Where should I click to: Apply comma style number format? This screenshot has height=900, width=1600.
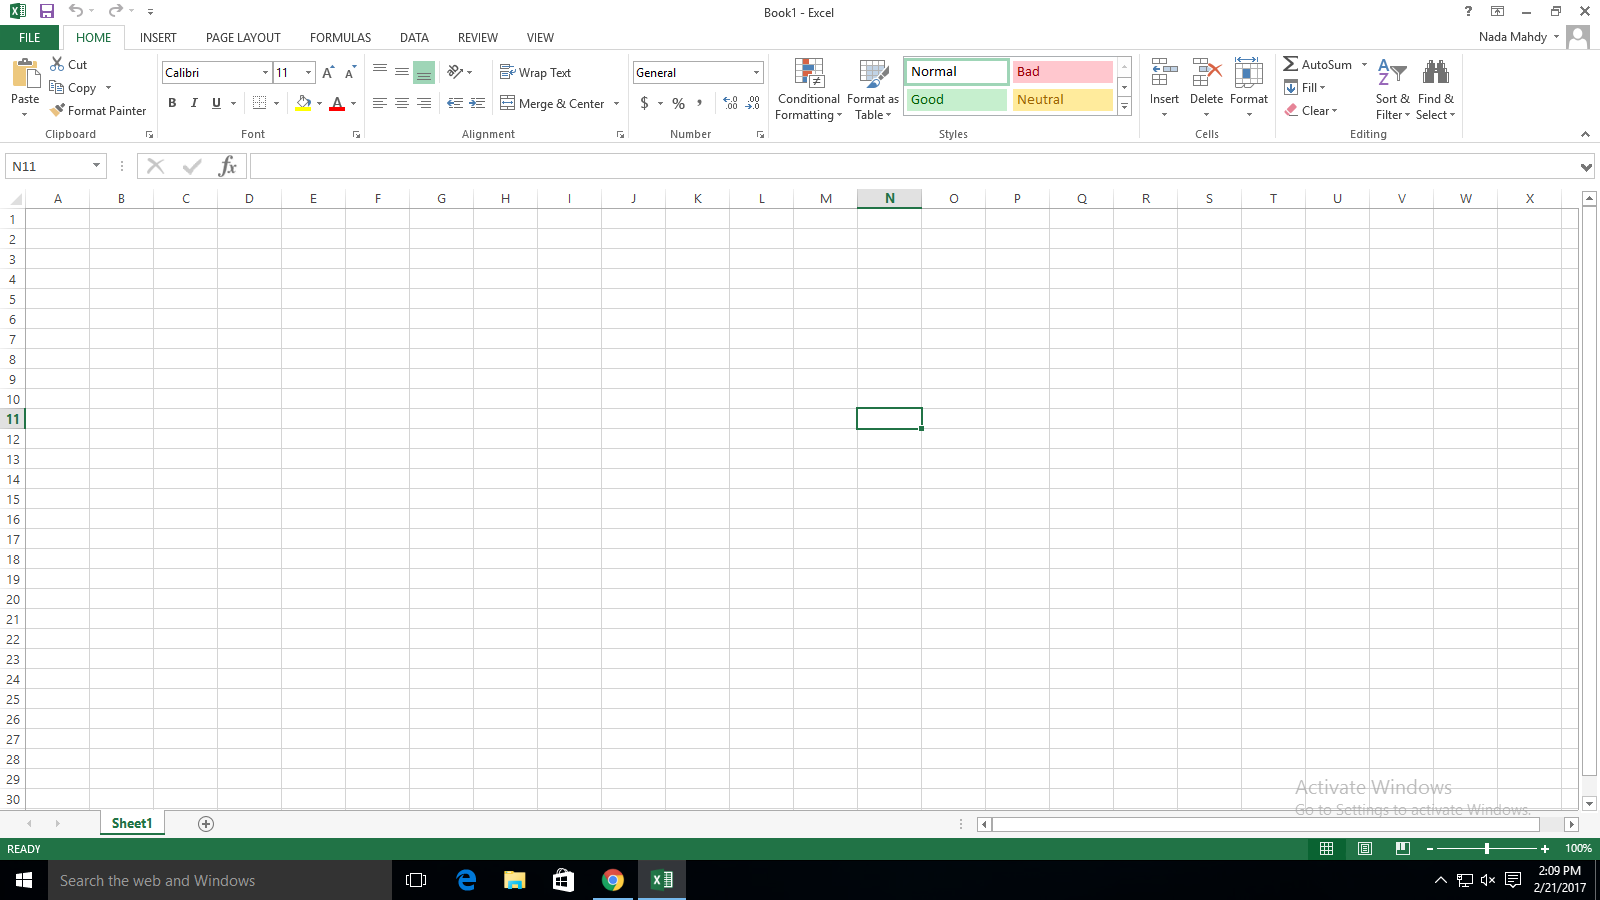tap(700, 103)
